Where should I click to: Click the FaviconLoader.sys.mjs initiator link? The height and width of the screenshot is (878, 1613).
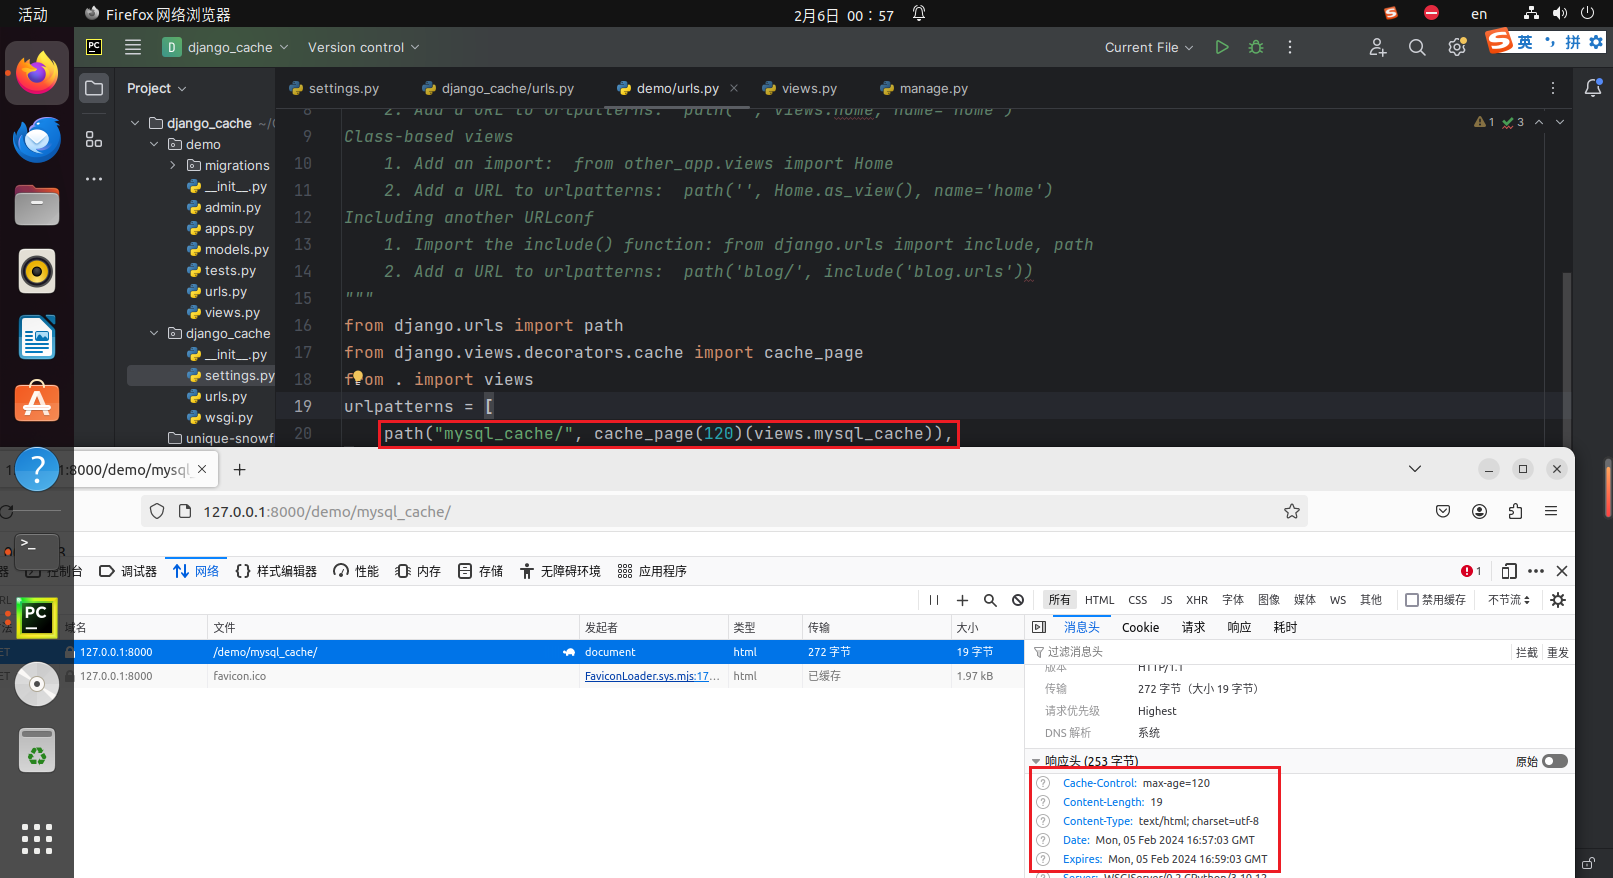(x=651, y=676)
